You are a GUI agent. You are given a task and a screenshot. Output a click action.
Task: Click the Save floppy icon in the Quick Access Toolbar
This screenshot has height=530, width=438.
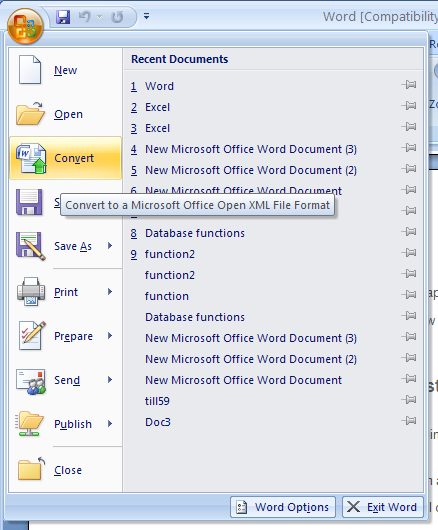coord(63,17)
